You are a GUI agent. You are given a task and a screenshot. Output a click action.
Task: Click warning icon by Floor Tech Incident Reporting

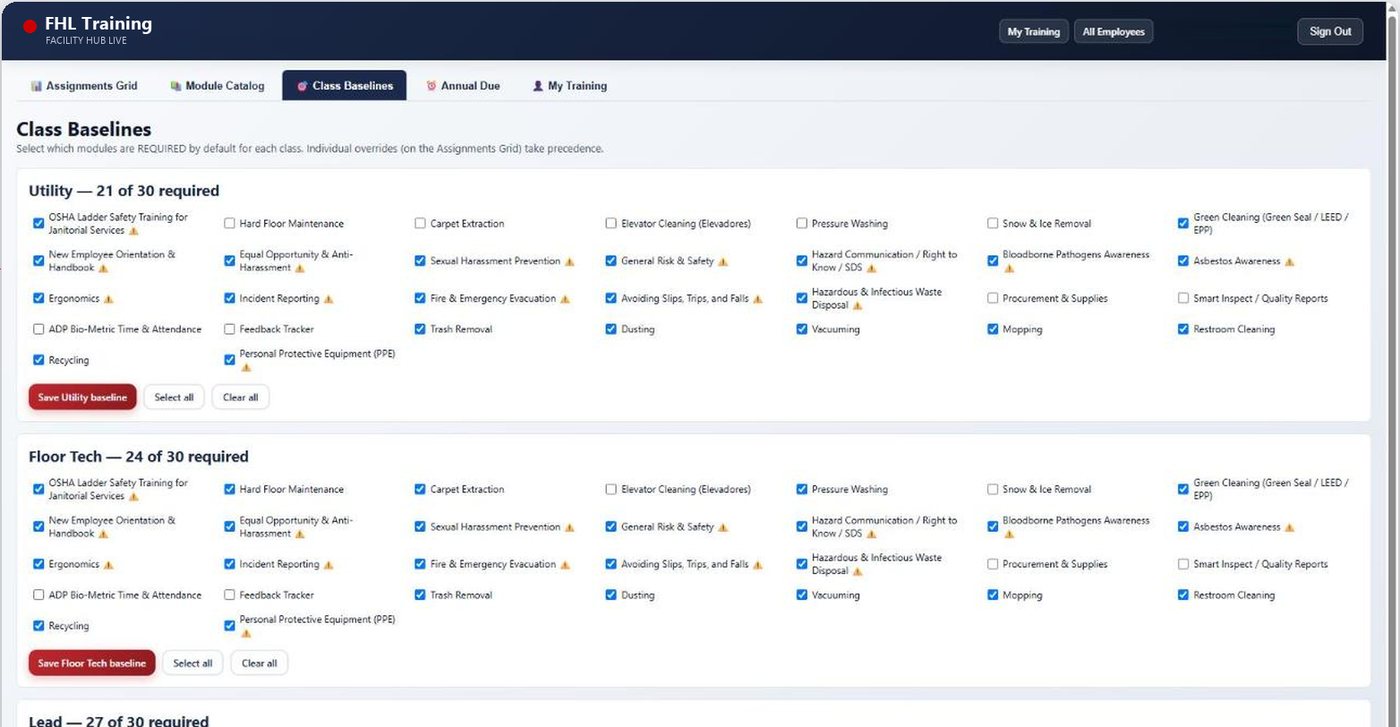pos(328,565)
